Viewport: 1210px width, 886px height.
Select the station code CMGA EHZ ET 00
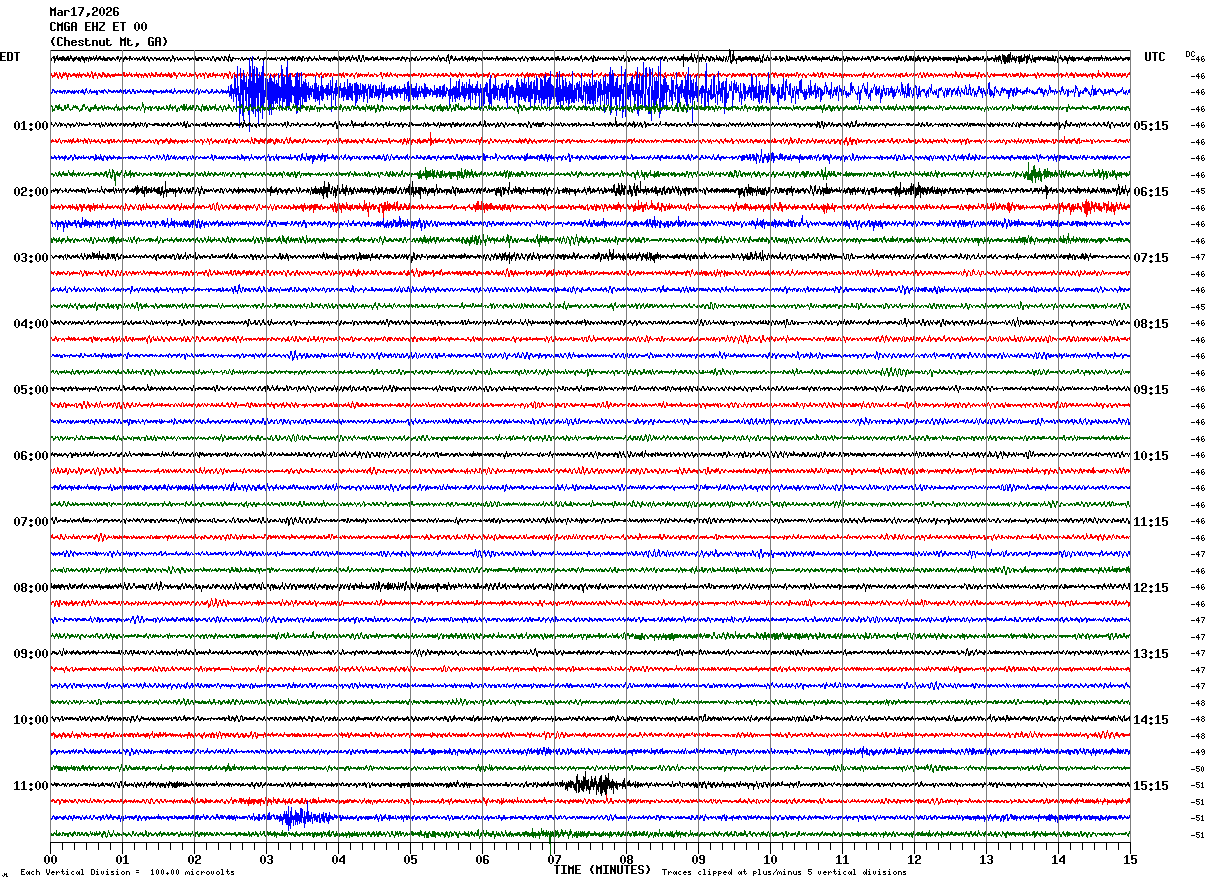[x=98, y=27]
